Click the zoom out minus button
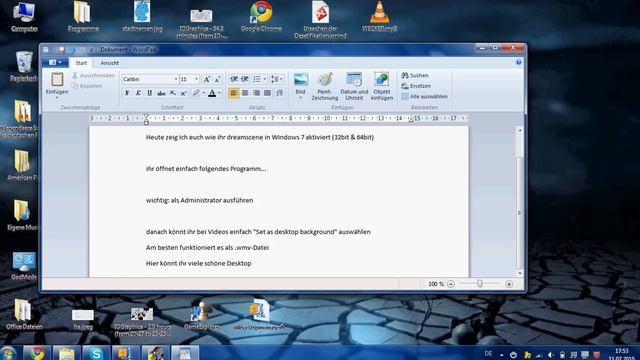Screen dimensions: 640x360 pos(451,284)
